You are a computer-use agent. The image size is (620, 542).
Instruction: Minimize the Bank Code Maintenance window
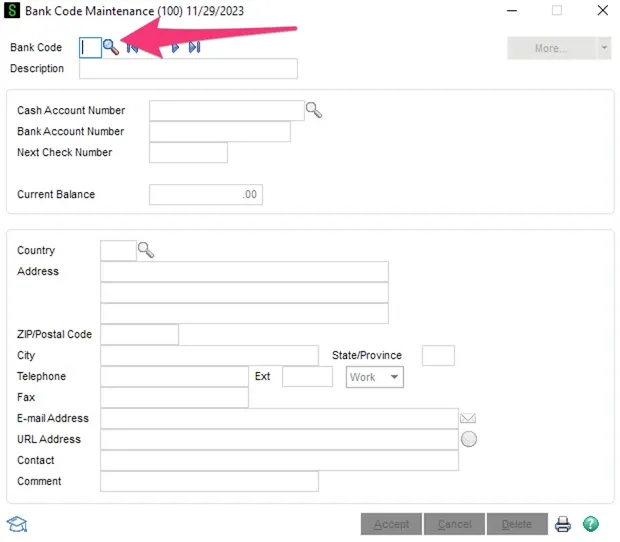point(512,11)
